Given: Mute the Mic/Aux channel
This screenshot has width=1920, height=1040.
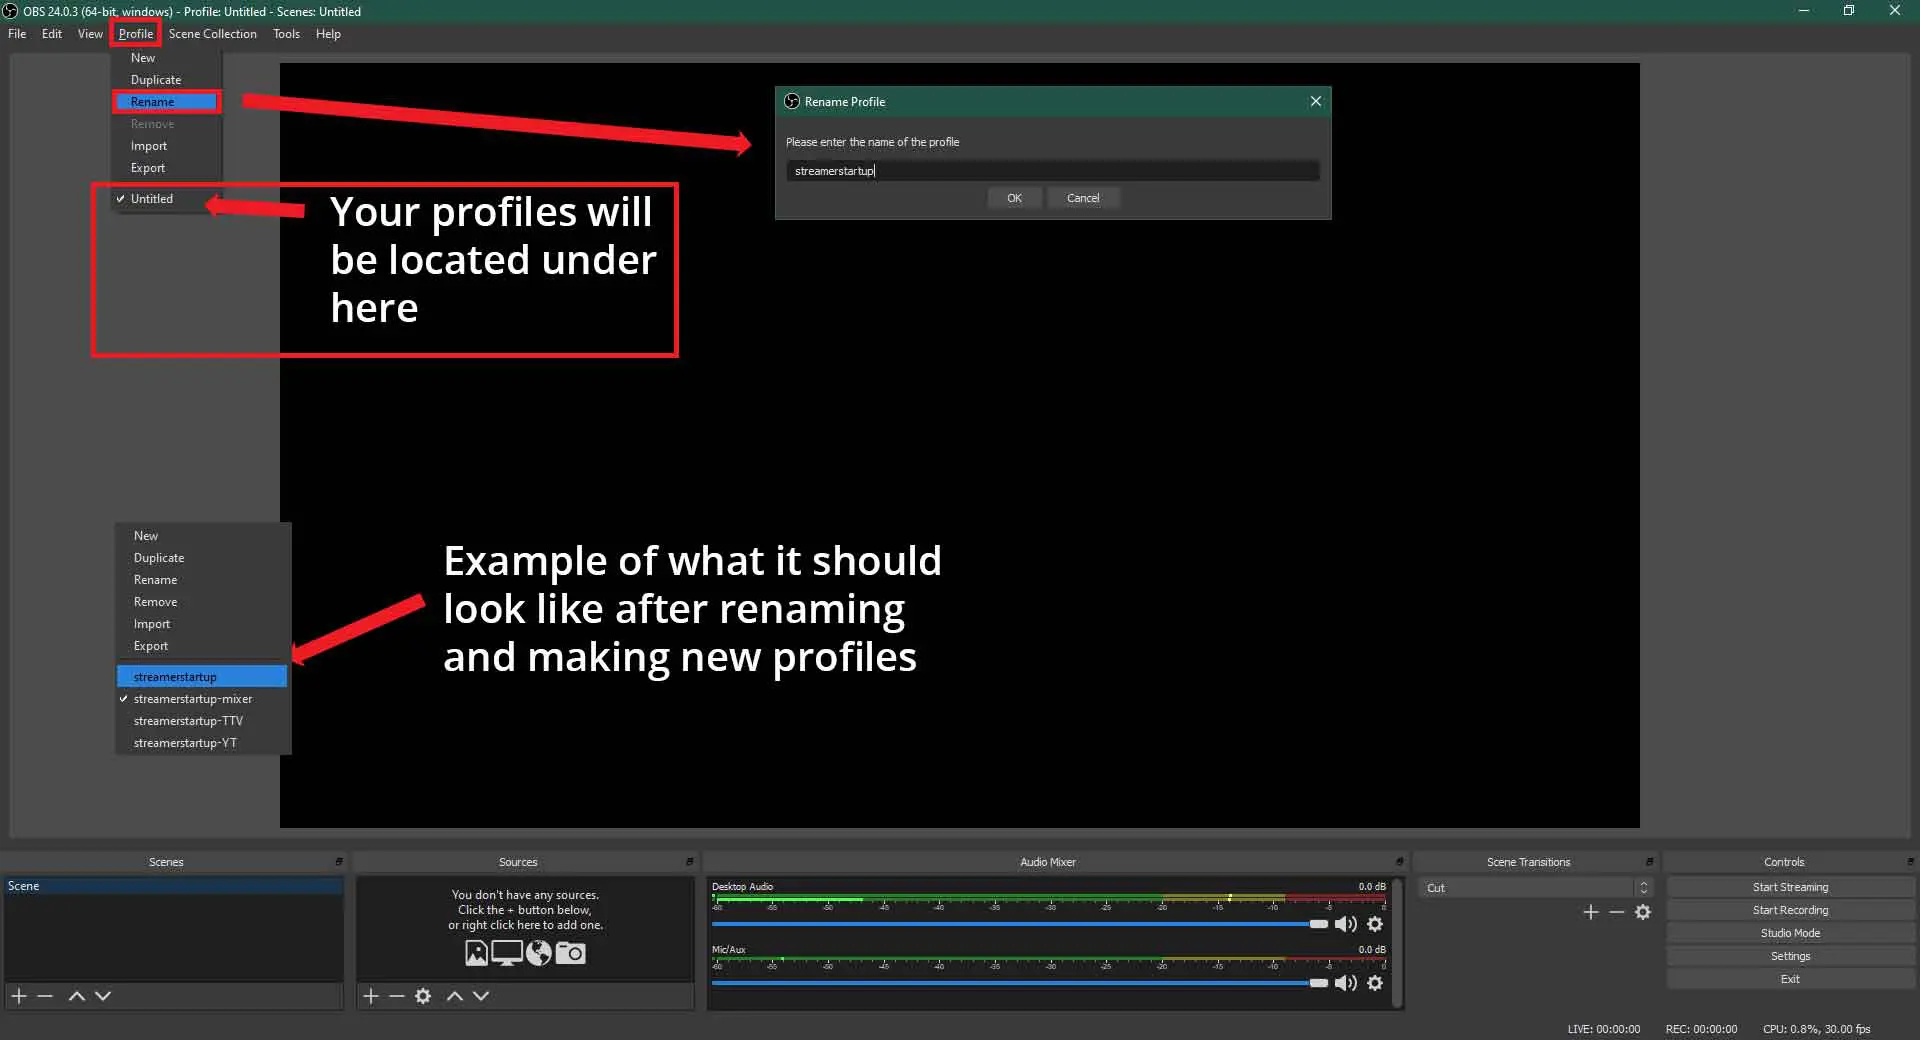Looking at the screenshot, I should (x=1346, y=983).
